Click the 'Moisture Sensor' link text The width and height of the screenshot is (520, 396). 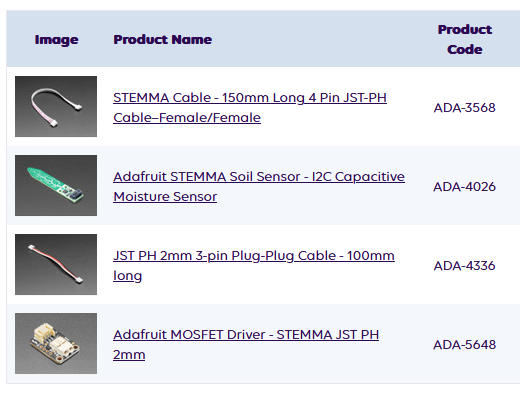tap(165, 197)
